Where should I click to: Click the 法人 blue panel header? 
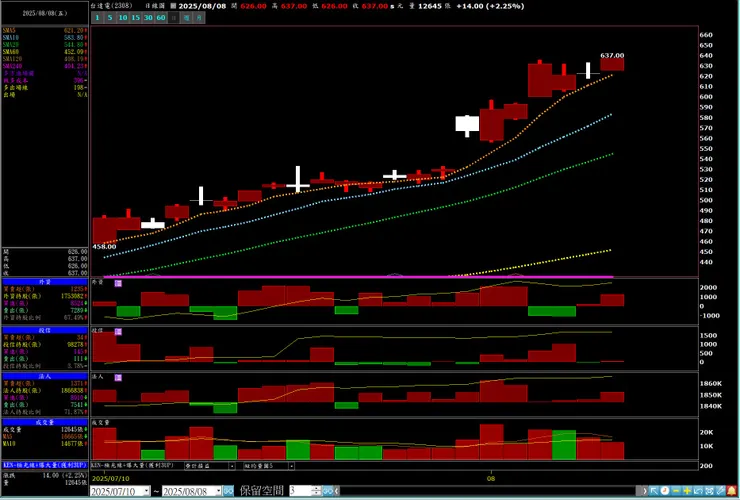pos(45,376)
